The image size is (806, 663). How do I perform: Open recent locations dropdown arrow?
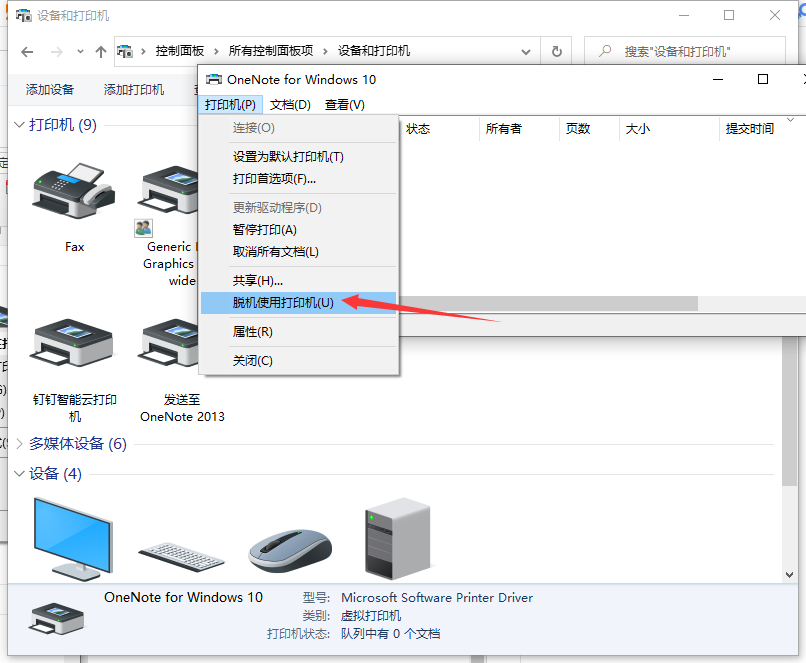tap(80, 51)
